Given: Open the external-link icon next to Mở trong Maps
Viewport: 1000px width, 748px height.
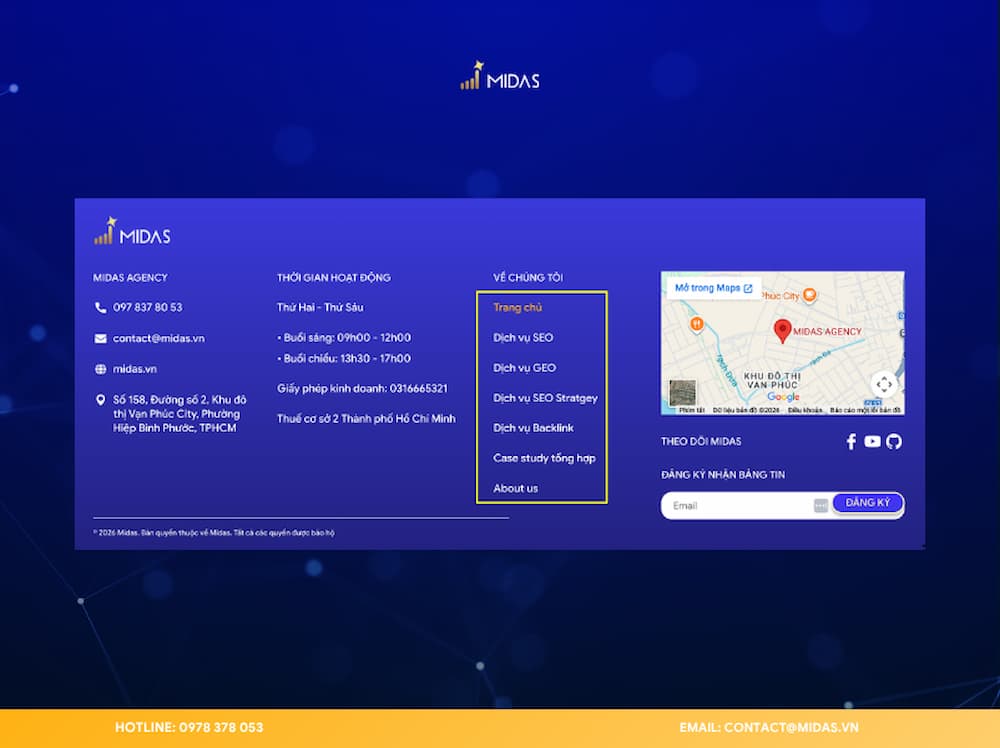Looking at the screenshot, I should [748, 288].
